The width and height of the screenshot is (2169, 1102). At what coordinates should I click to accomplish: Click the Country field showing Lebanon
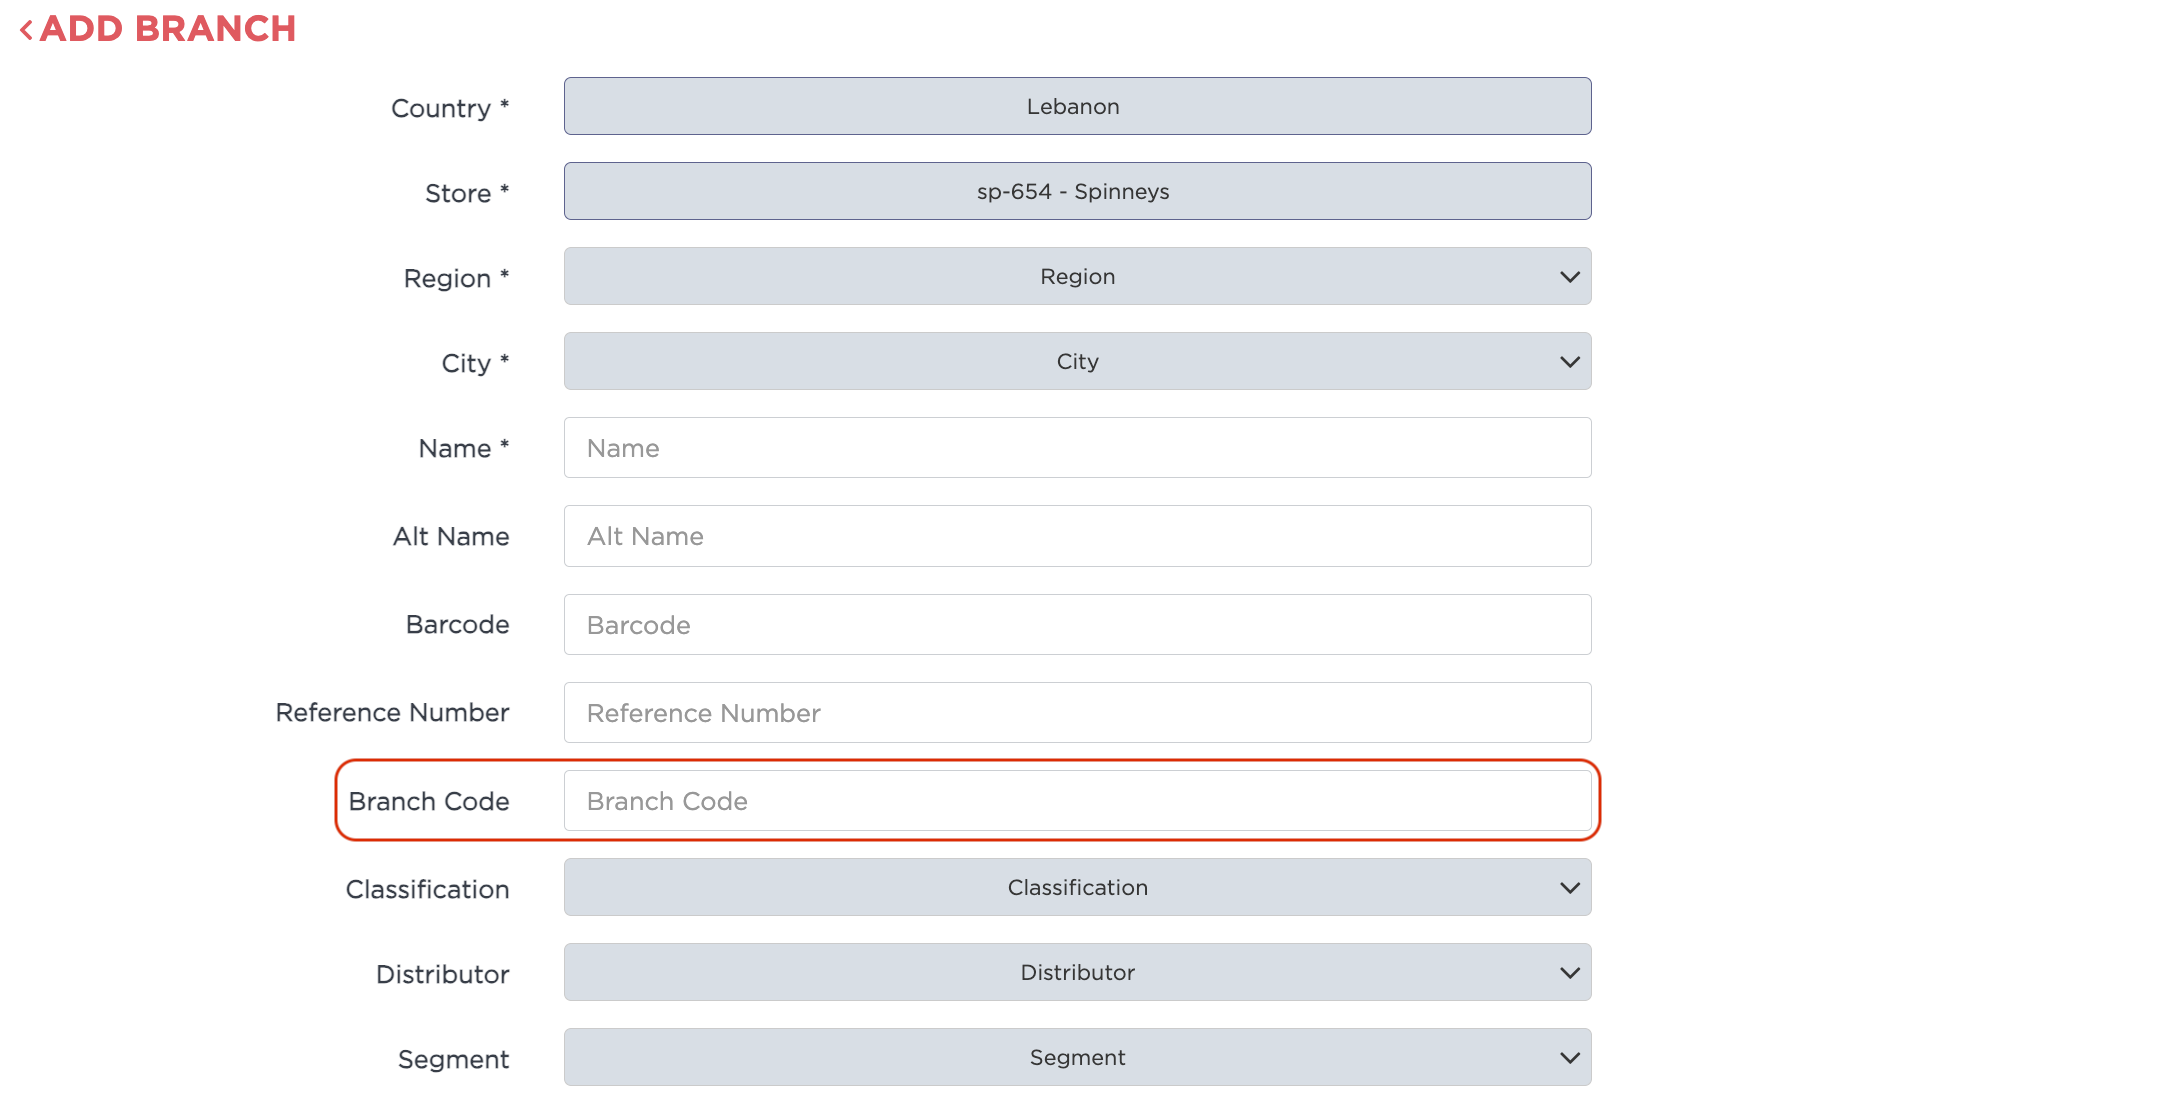1076,107
